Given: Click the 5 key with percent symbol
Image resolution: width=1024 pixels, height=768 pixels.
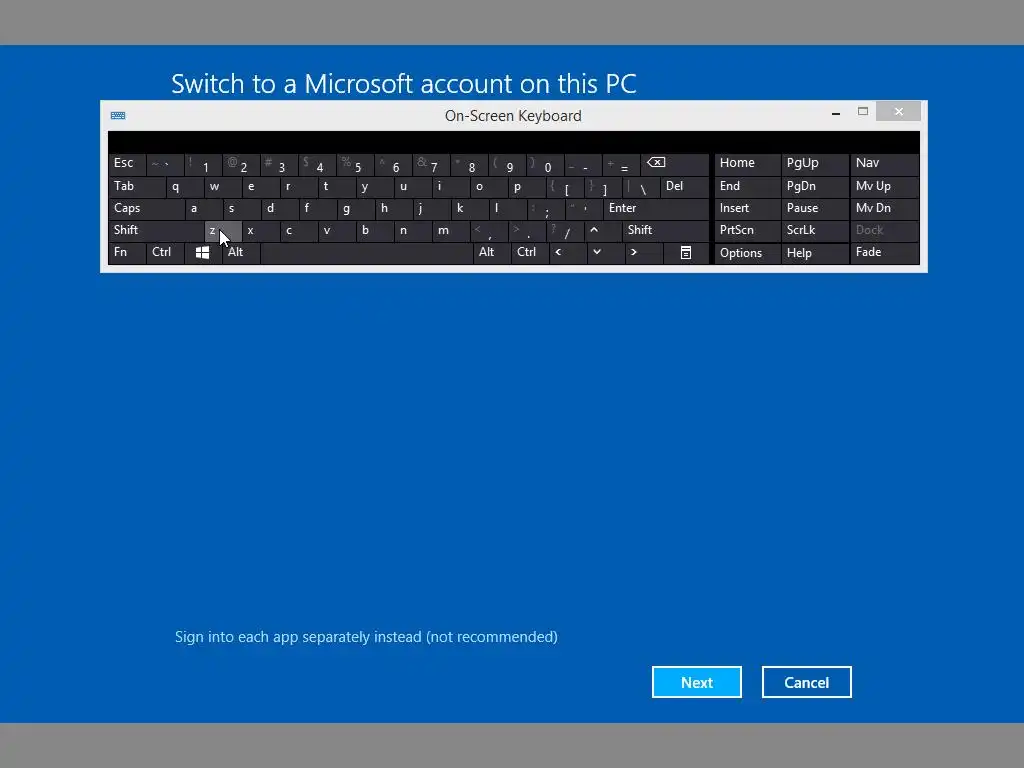Looking at the screenshot, I should 355,164.
